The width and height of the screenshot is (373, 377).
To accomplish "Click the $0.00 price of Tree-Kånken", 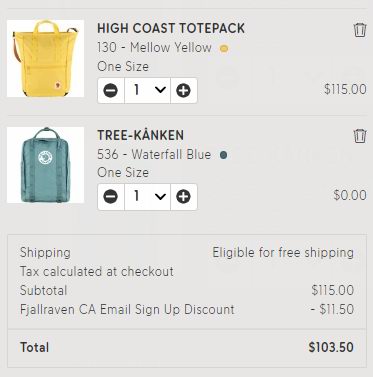I will coord(350,195).
